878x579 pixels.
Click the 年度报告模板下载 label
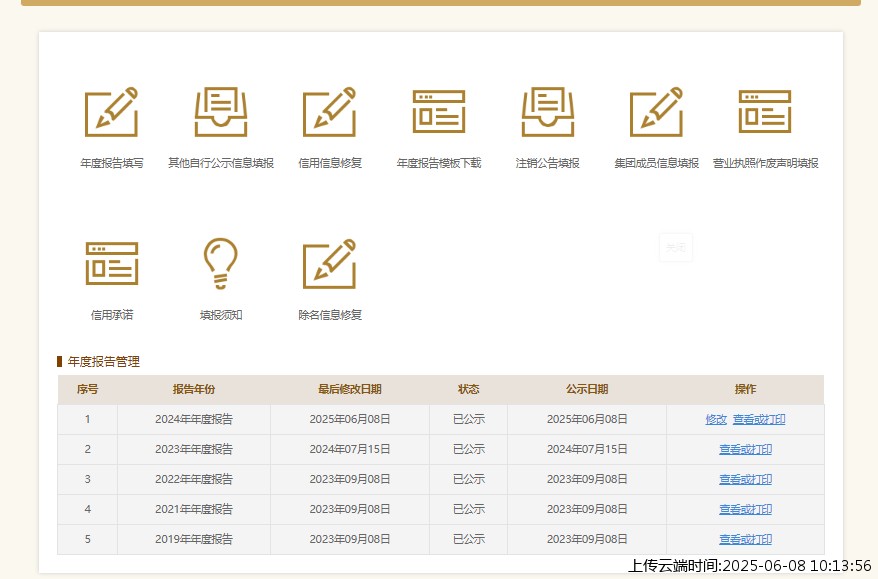pyautogui.click(x=439, y=163)
